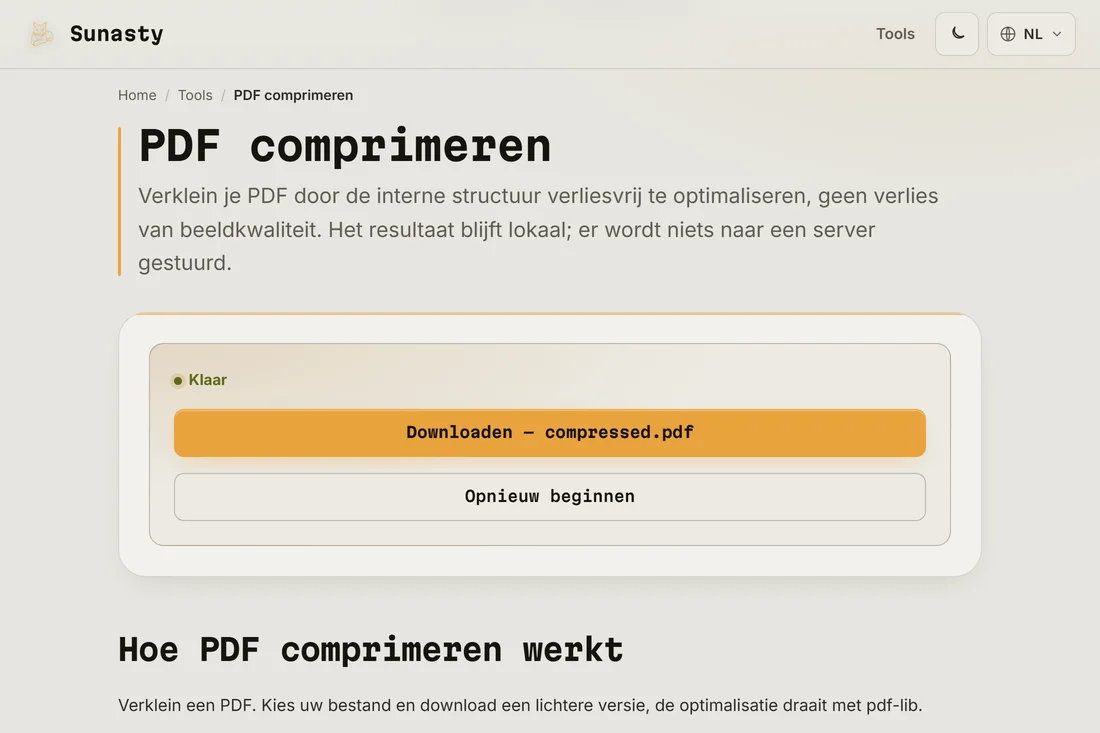Click the Sunasty cat logo icon
1100x733 pixels.
(41, 34)
